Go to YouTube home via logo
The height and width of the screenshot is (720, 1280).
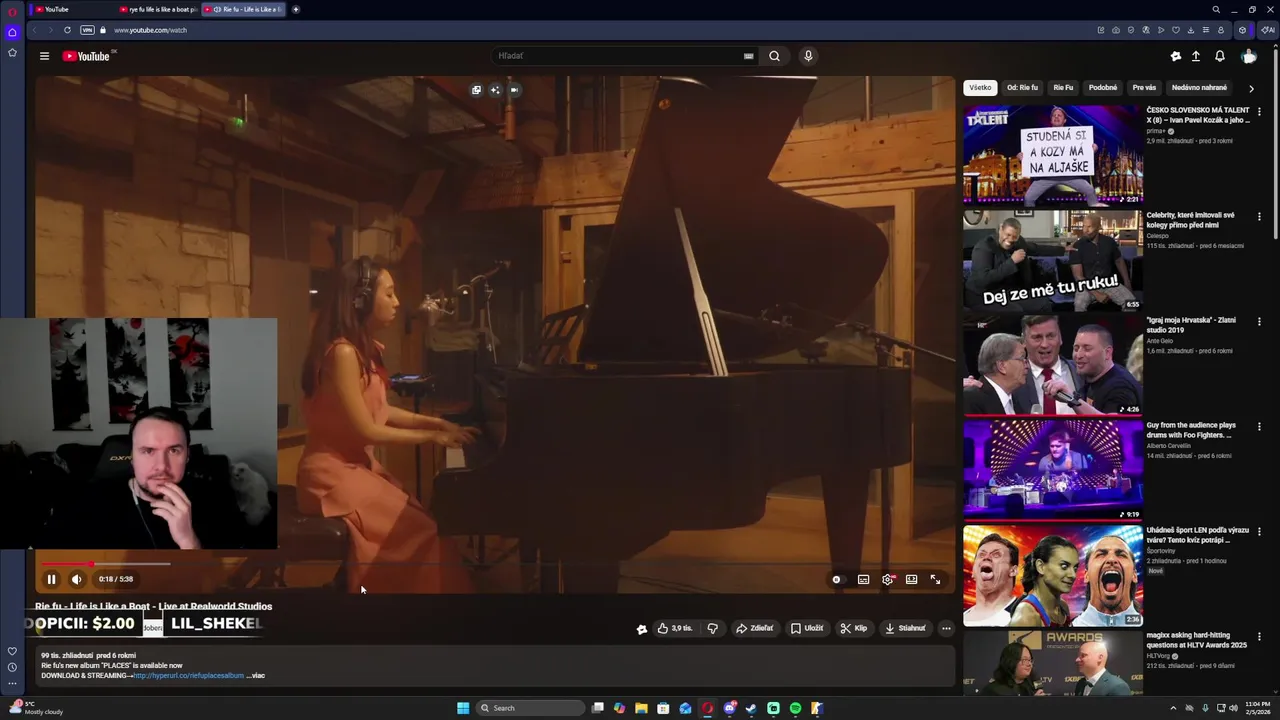tap(87, 56)
